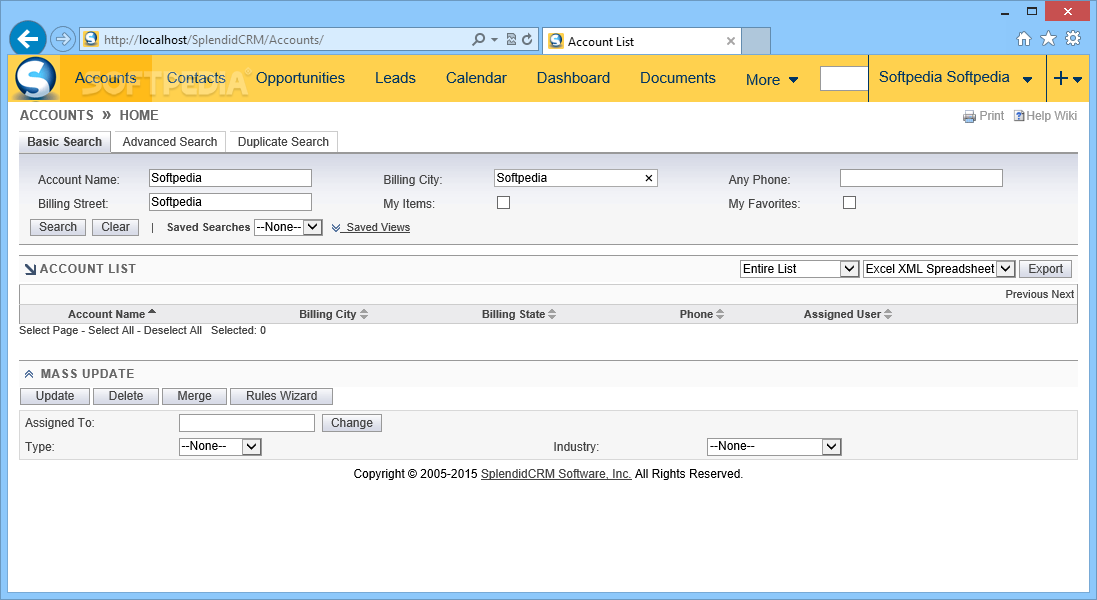The width and height of the screenshot is (1097, 600).
Task: Click the refresh page icon
Action: pos(528,39)
